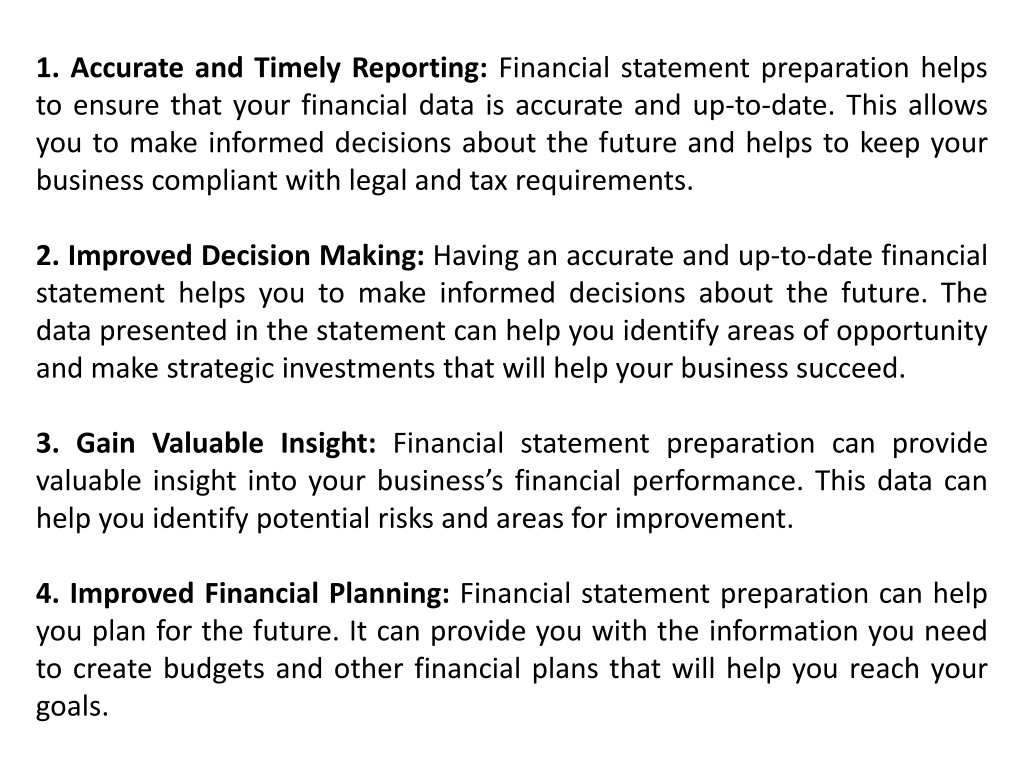Image resolution: width=1024 pixels, height=768 pixels.
Task: Click the number '2.' list marker
Action: [48, 255]
